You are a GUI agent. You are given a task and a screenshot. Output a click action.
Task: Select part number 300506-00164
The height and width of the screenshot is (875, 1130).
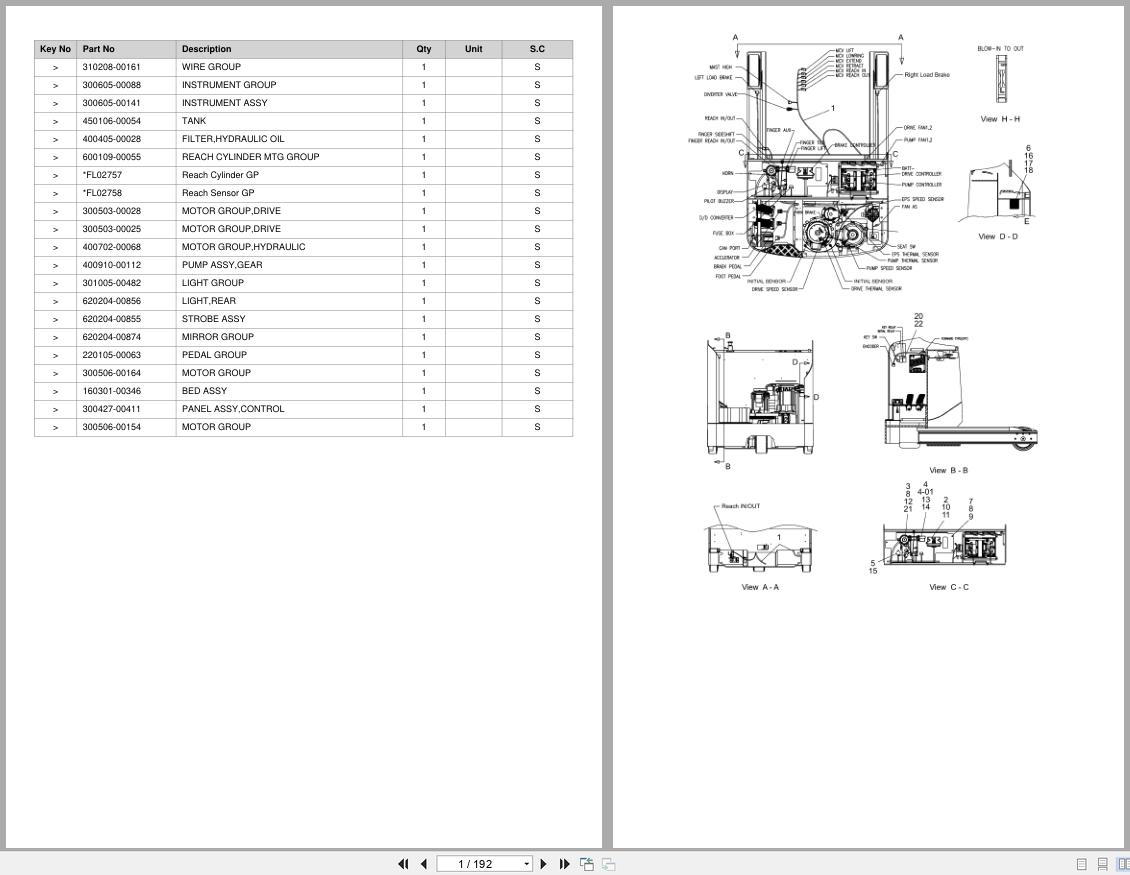(x=112, y=373)
